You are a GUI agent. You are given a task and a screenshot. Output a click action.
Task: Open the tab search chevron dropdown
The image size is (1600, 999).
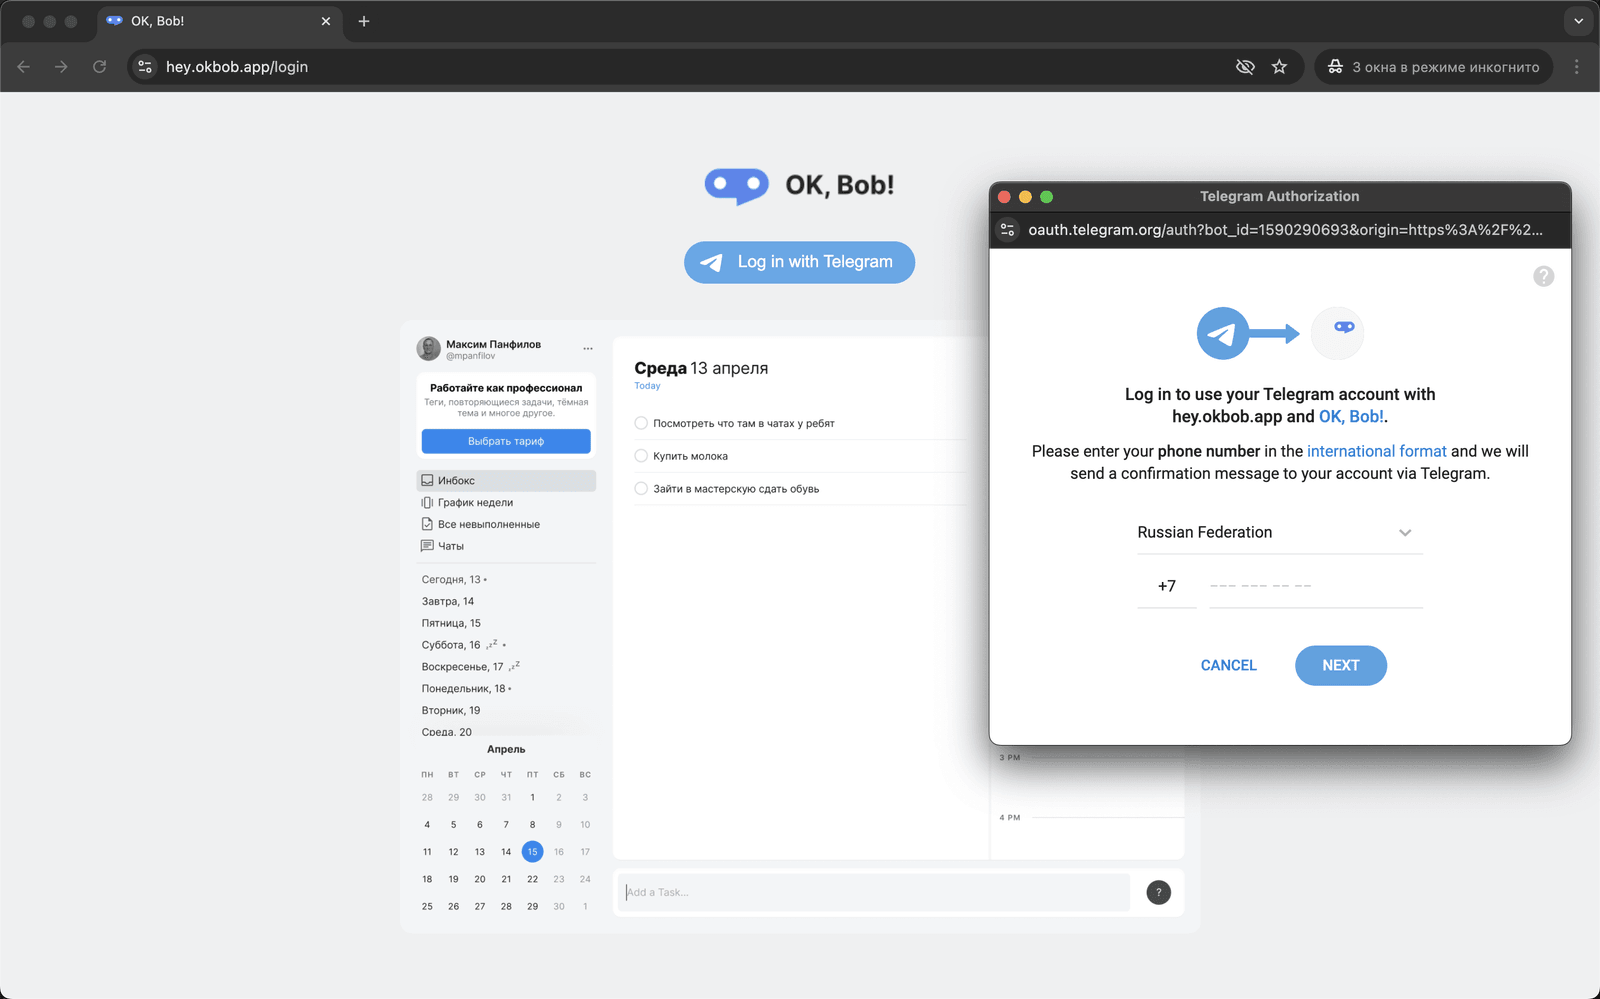[x=1578, y=21]
